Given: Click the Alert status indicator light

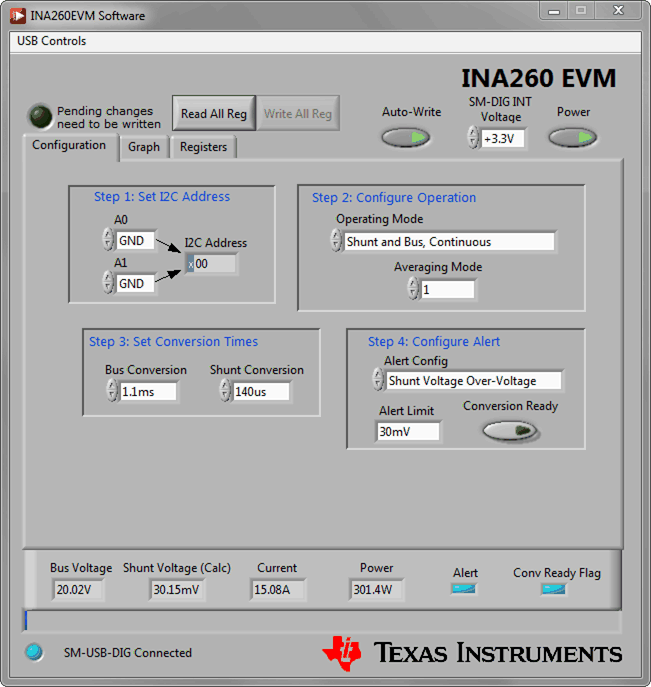Looking at the screenshot, I should point(464,589).
